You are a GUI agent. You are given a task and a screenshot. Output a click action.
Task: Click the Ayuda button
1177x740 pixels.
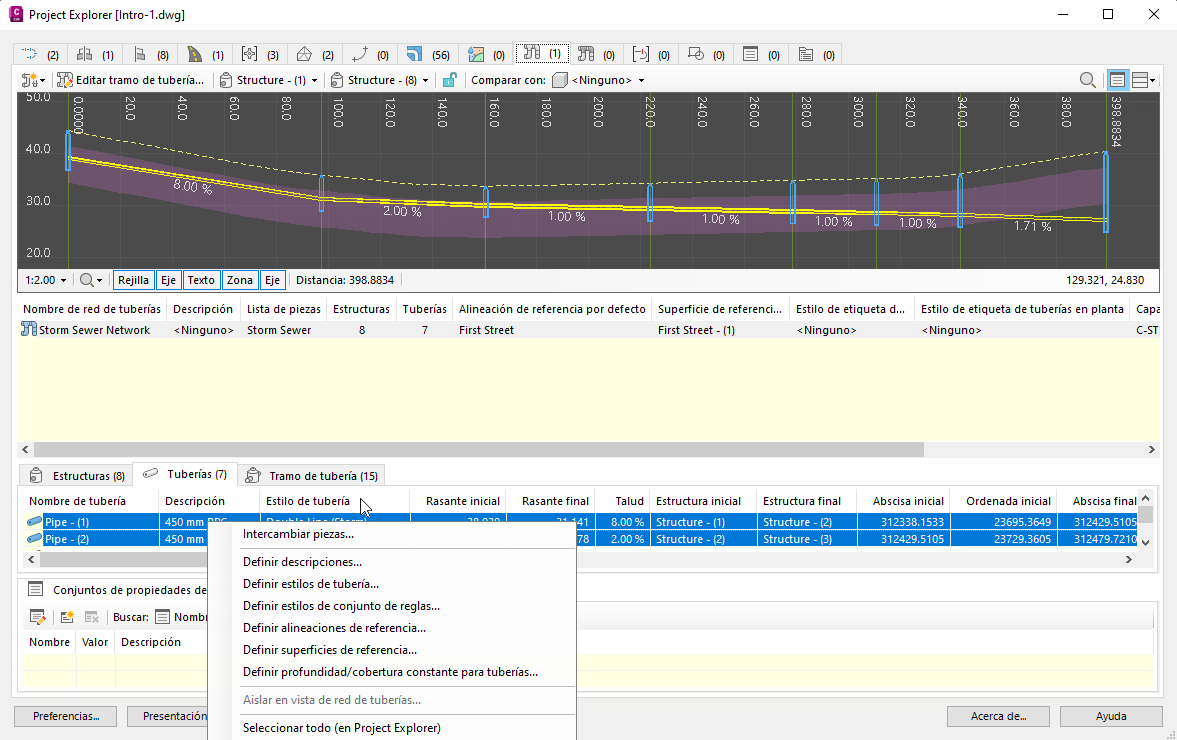point(1110,716)
